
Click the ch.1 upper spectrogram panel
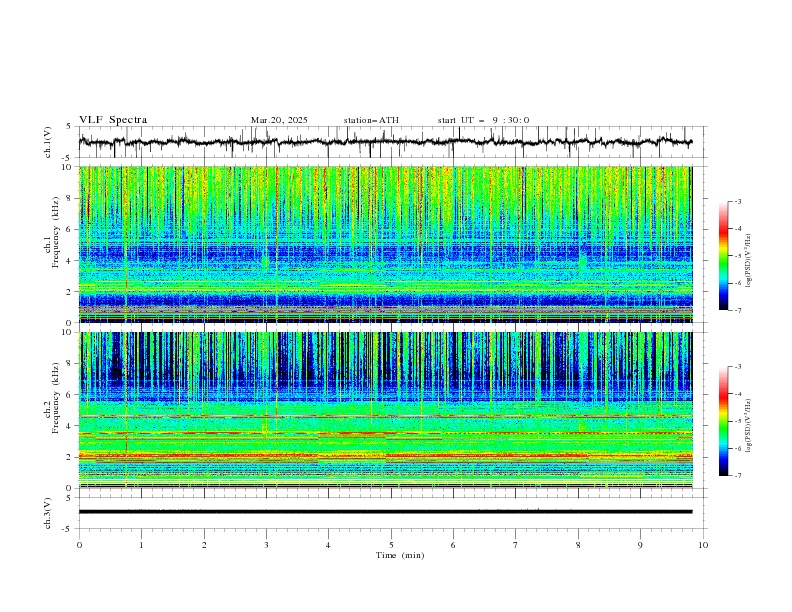pos(386,244)
